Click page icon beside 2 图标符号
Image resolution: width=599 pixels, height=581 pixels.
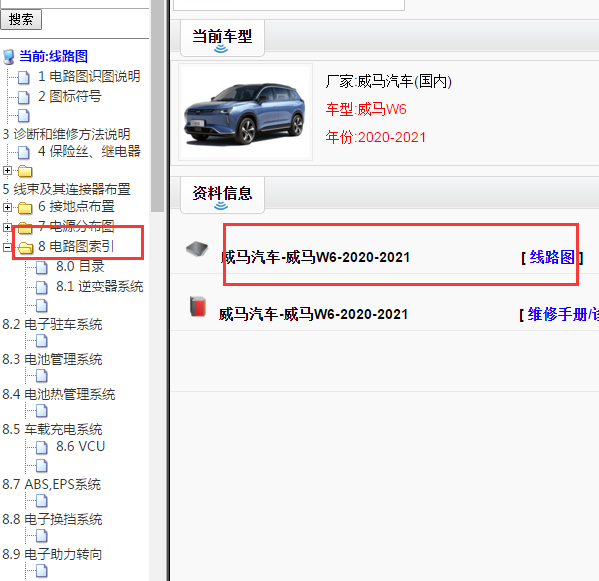[24, 97]
